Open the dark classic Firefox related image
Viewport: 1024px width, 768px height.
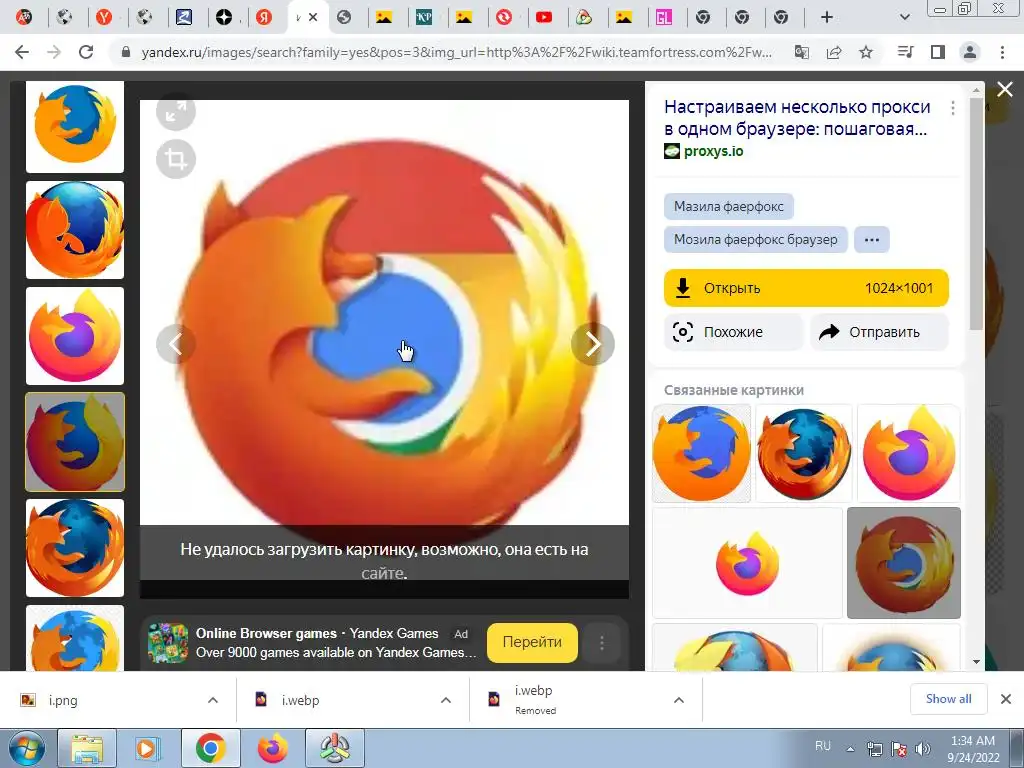click(x=804, y=453)
